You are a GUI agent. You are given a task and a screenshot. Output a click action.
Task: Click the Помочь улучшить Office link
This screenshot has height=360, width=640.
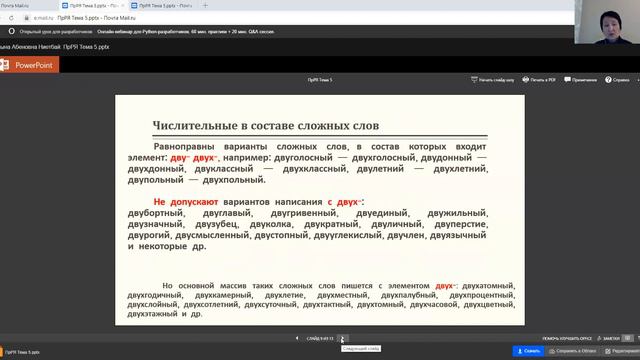pos(567,338)
